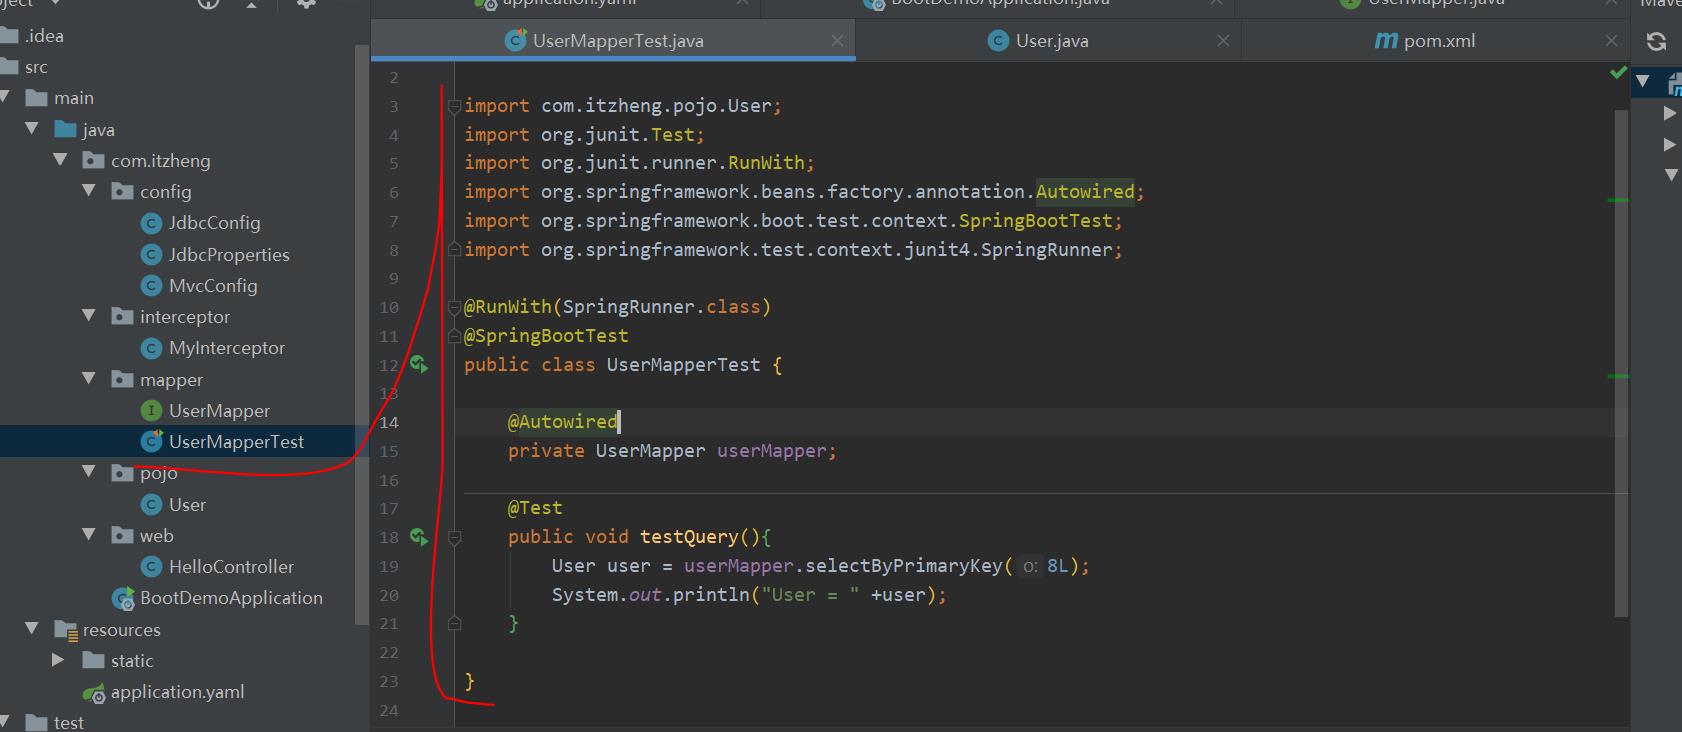Click Maven reimport refresh icon
The image size is (1682, 732).
(1656, 41)
